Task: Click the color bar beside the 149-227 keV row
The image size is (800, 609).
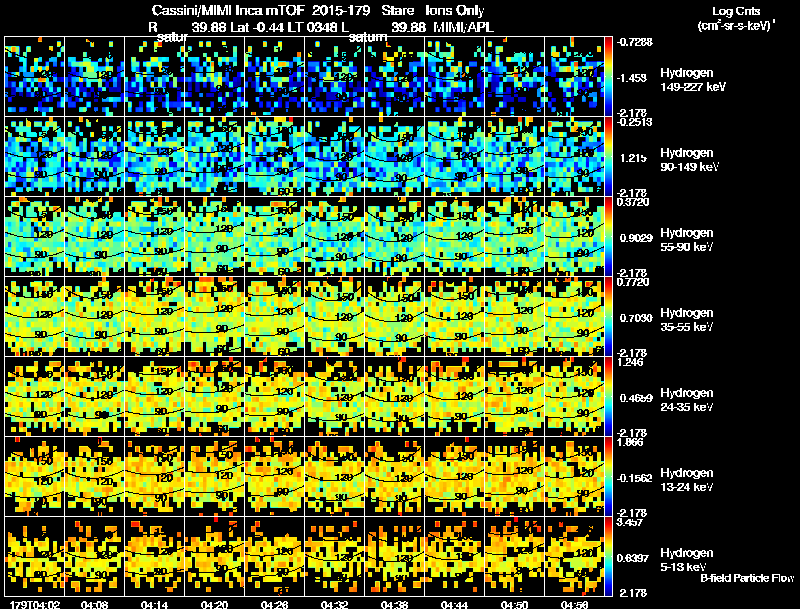Action: point(608,76)
